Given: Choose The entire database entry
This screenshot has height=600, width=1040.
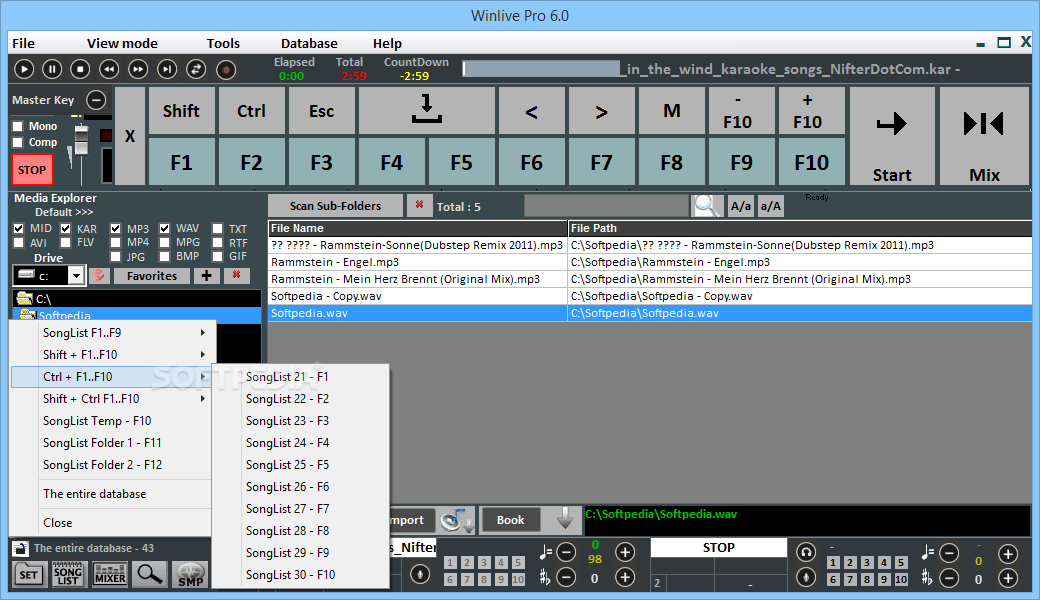Looking at the screenshot, I should click(110, 494).
